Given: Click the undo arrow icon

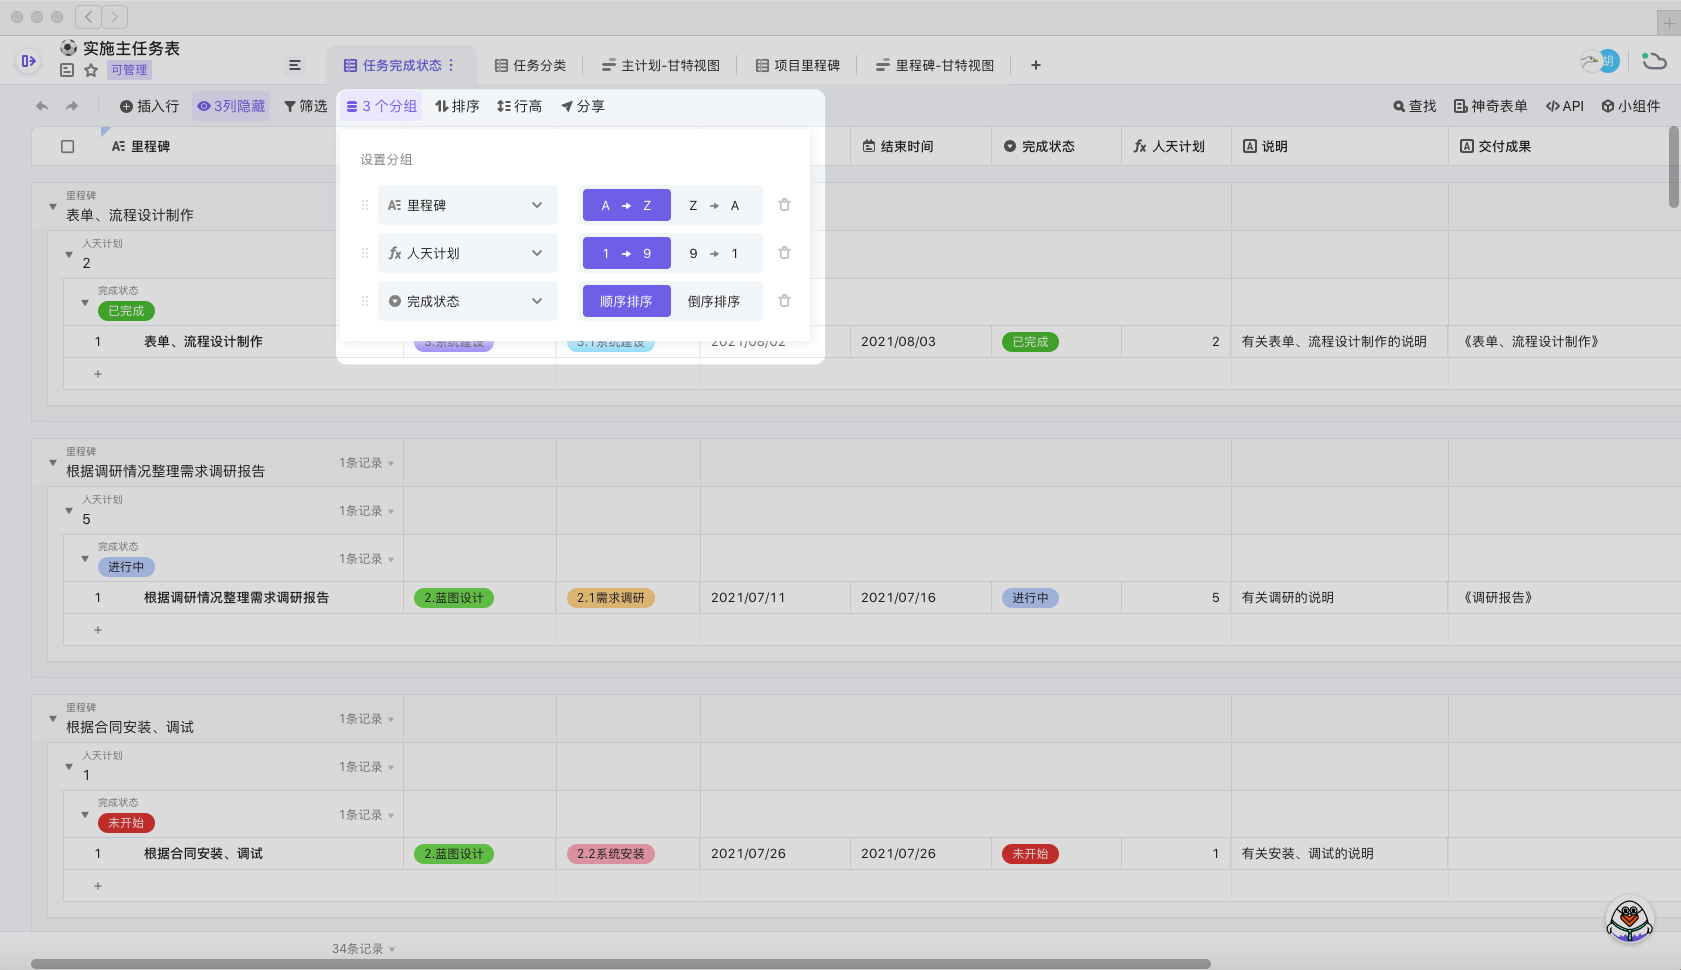Looking at the screenshot, I should 42,106.
